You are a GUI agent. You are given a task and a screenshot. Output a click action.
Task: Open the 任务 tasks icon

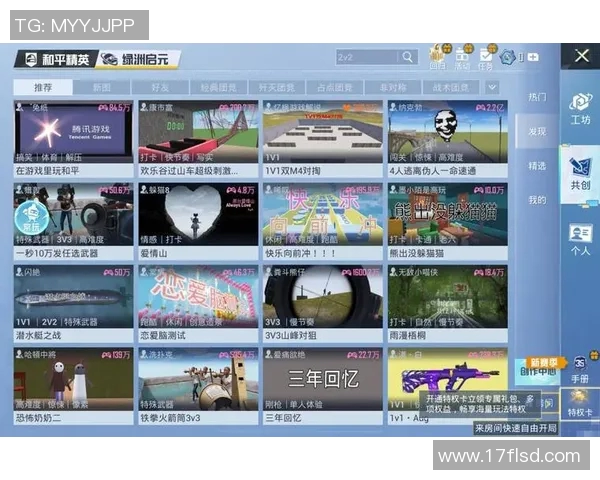tap(485, 57)
